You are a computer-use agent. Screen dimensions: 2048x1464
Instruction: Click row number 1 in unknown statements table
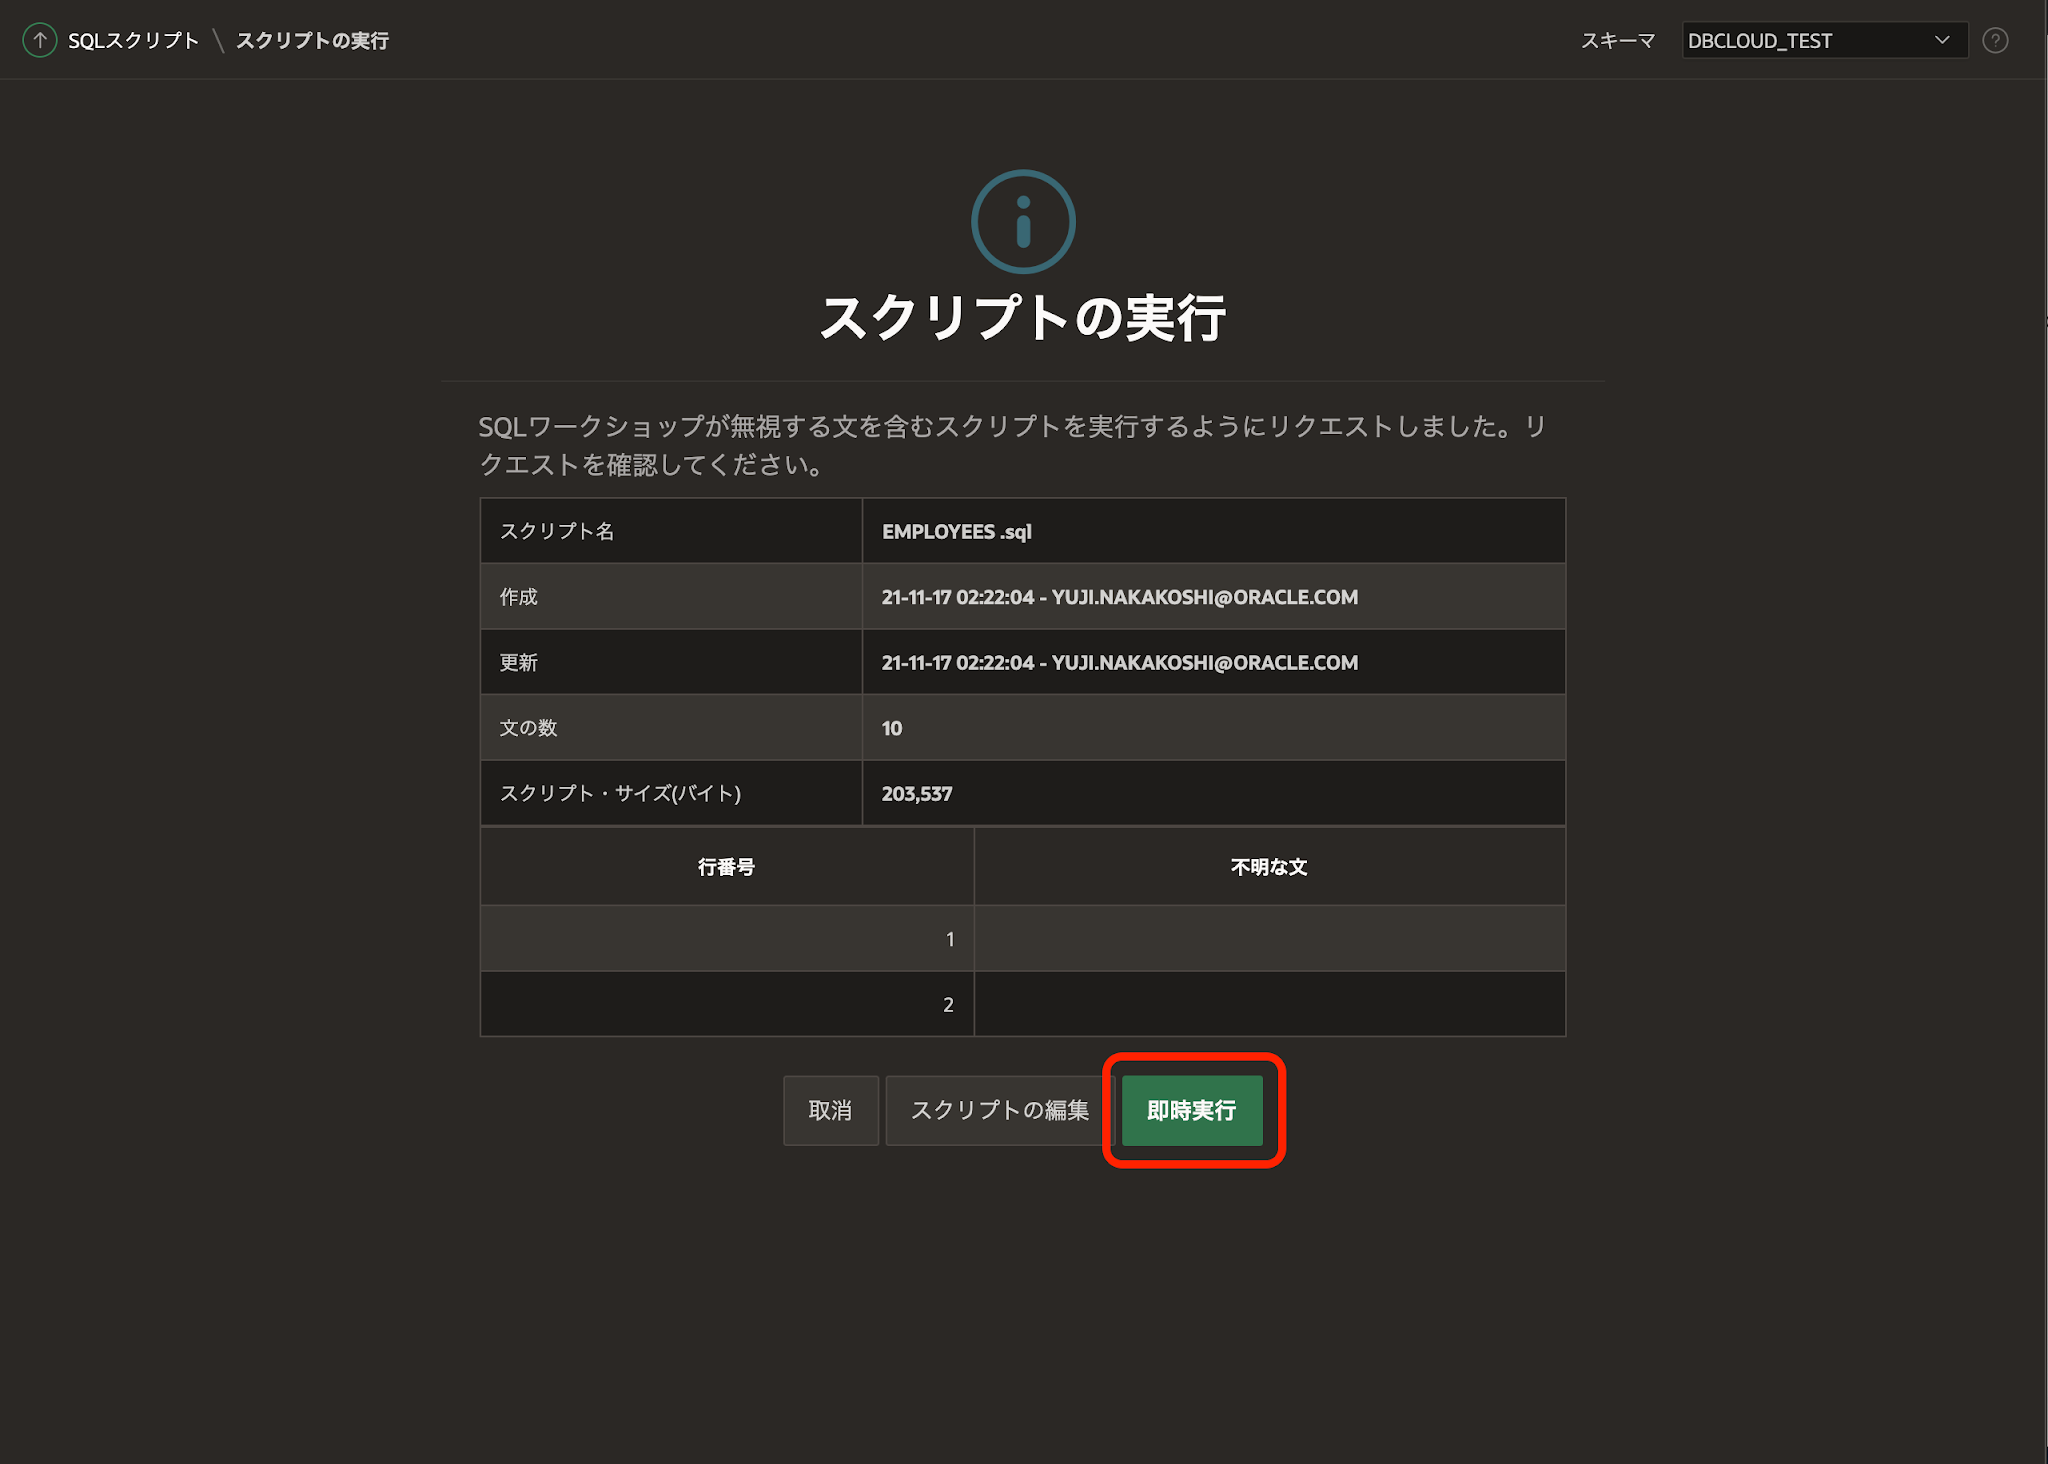coord(949,939)
